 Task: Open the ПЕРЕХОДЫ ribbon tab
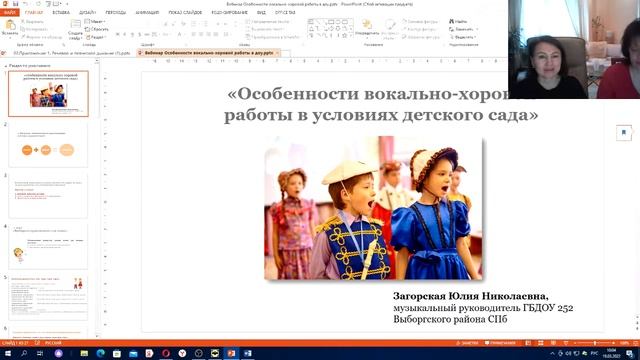[116, 13]
